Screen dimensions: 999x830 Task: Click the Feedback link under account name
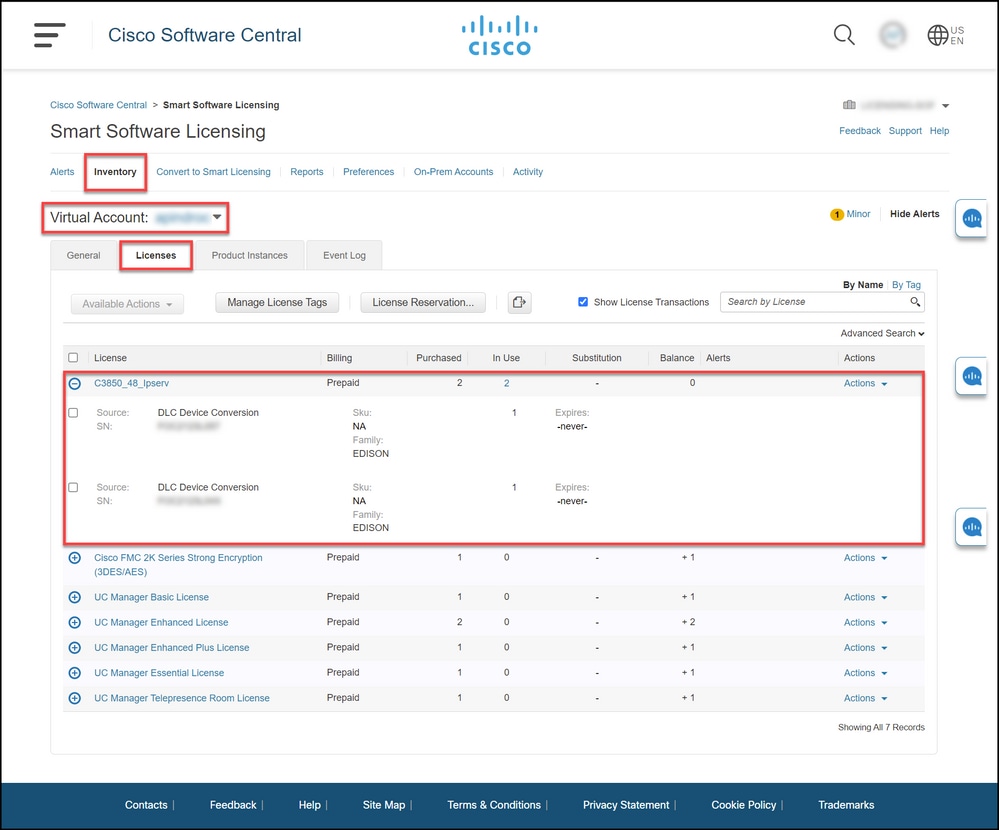(x=859, y=131)
